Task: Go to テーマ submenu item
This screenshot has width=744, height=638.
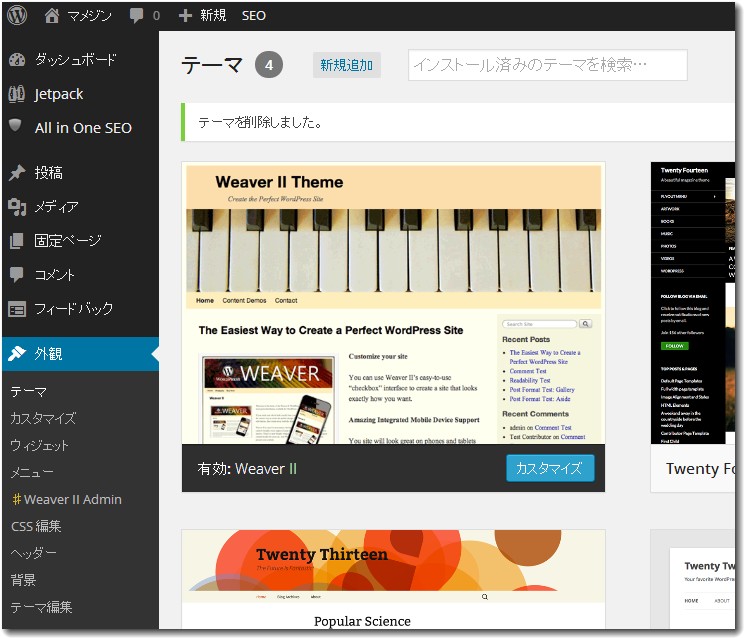Action: point(28,392)
